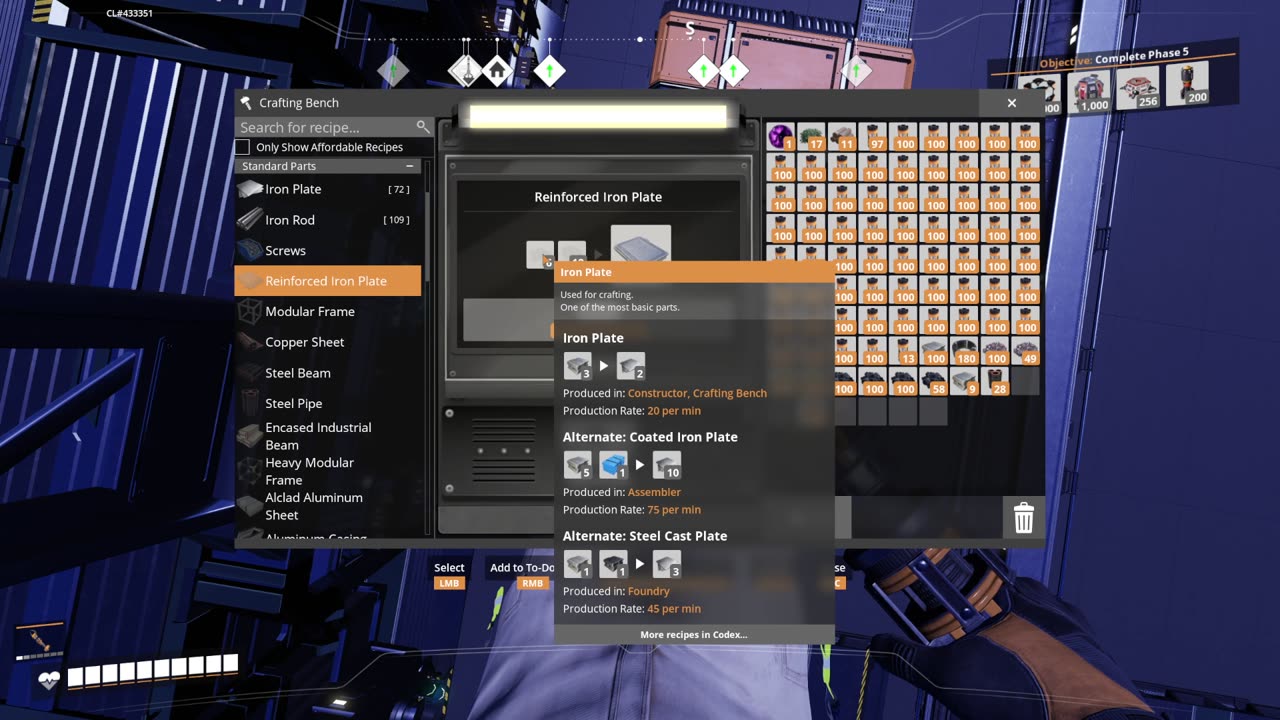Collapse the Standard Parts category
The height and width of the screenshot is (720, 1280).
click(x=409, y=166)
